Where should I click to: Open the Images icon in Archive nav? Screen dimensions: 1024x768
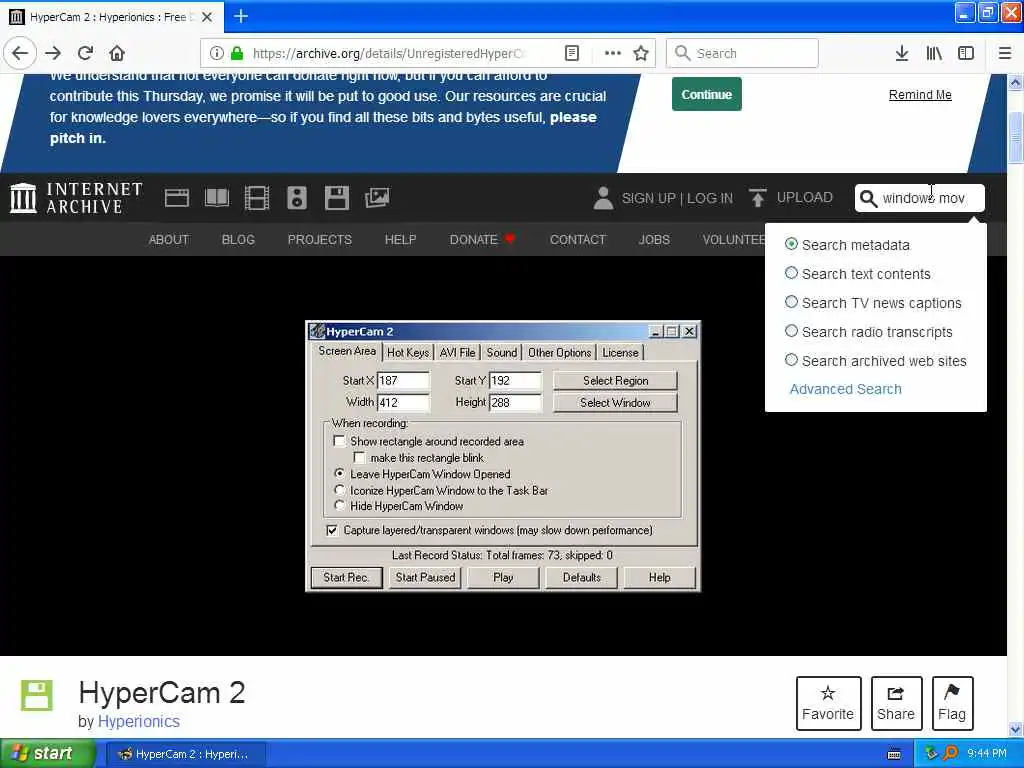(x=377, y=198)
